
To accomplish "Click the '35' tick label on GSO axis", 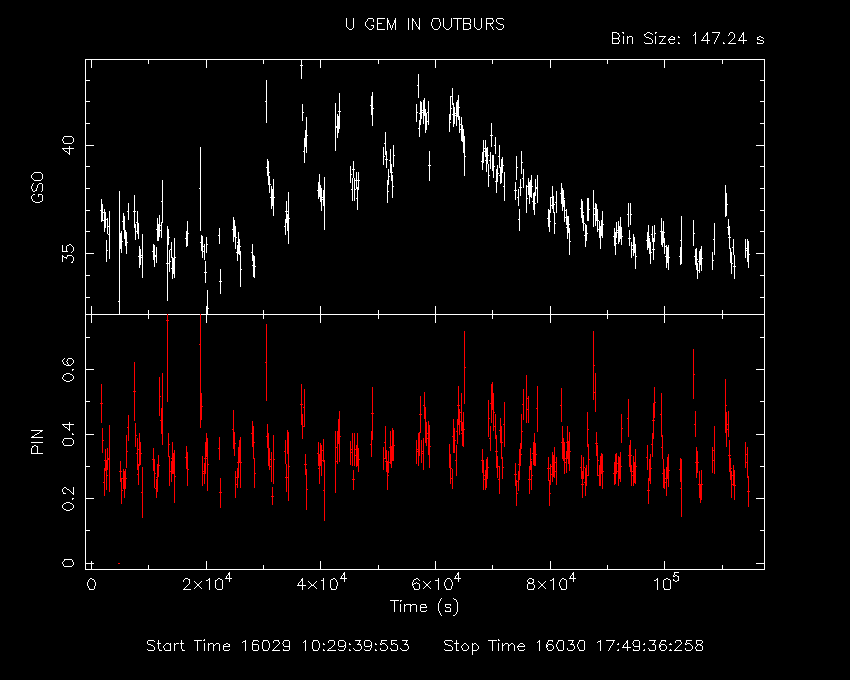I will (x=68, y=253).
